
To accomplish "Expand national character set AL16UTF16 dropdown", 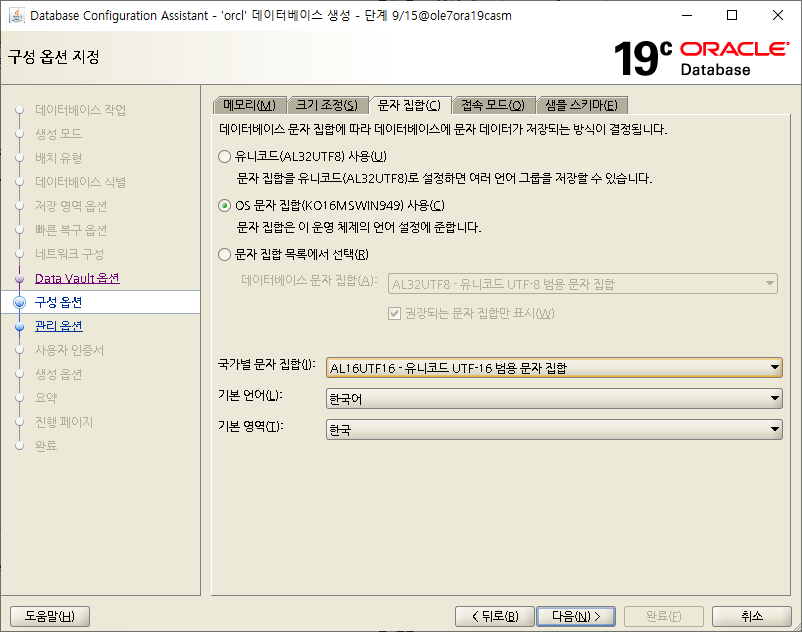I will tap(554, 368).
